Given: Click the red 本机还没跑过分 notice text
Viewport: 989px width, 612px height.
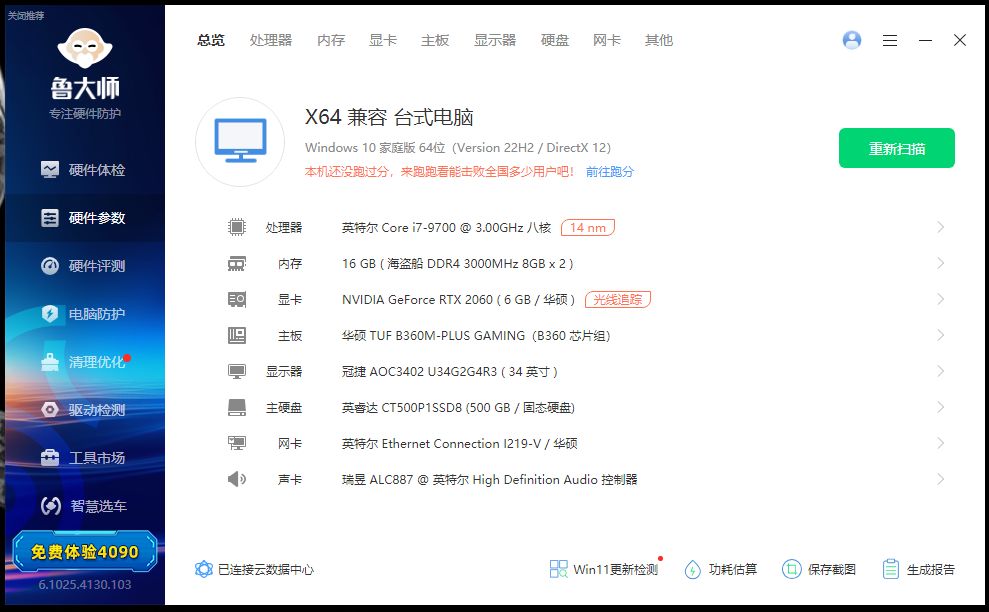Looking at the screenshot, I should [x=440, y=172].
